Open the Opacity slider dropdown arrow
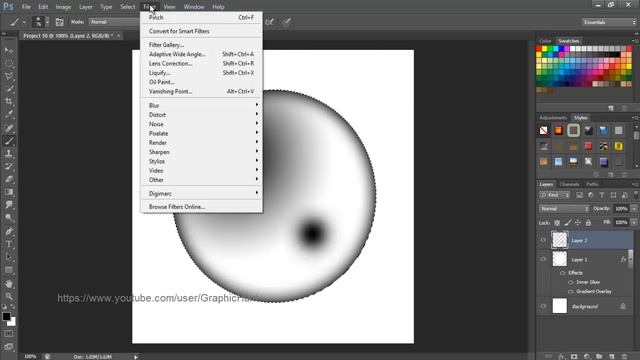This screenshot has width=640, height=360. [x=634, y=209]
